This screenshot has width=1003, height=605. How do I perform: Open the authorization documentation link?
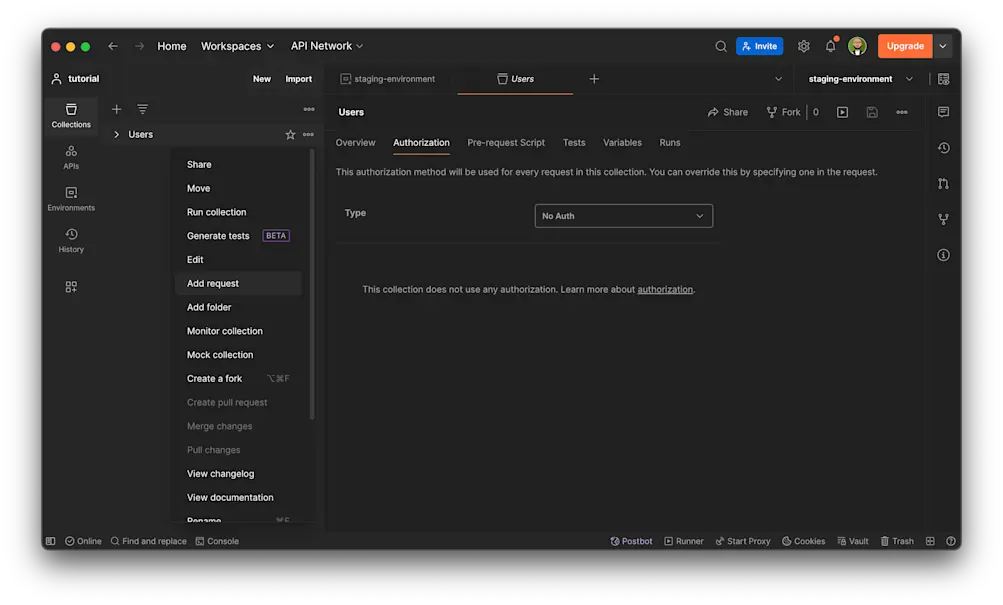(666, 289)
